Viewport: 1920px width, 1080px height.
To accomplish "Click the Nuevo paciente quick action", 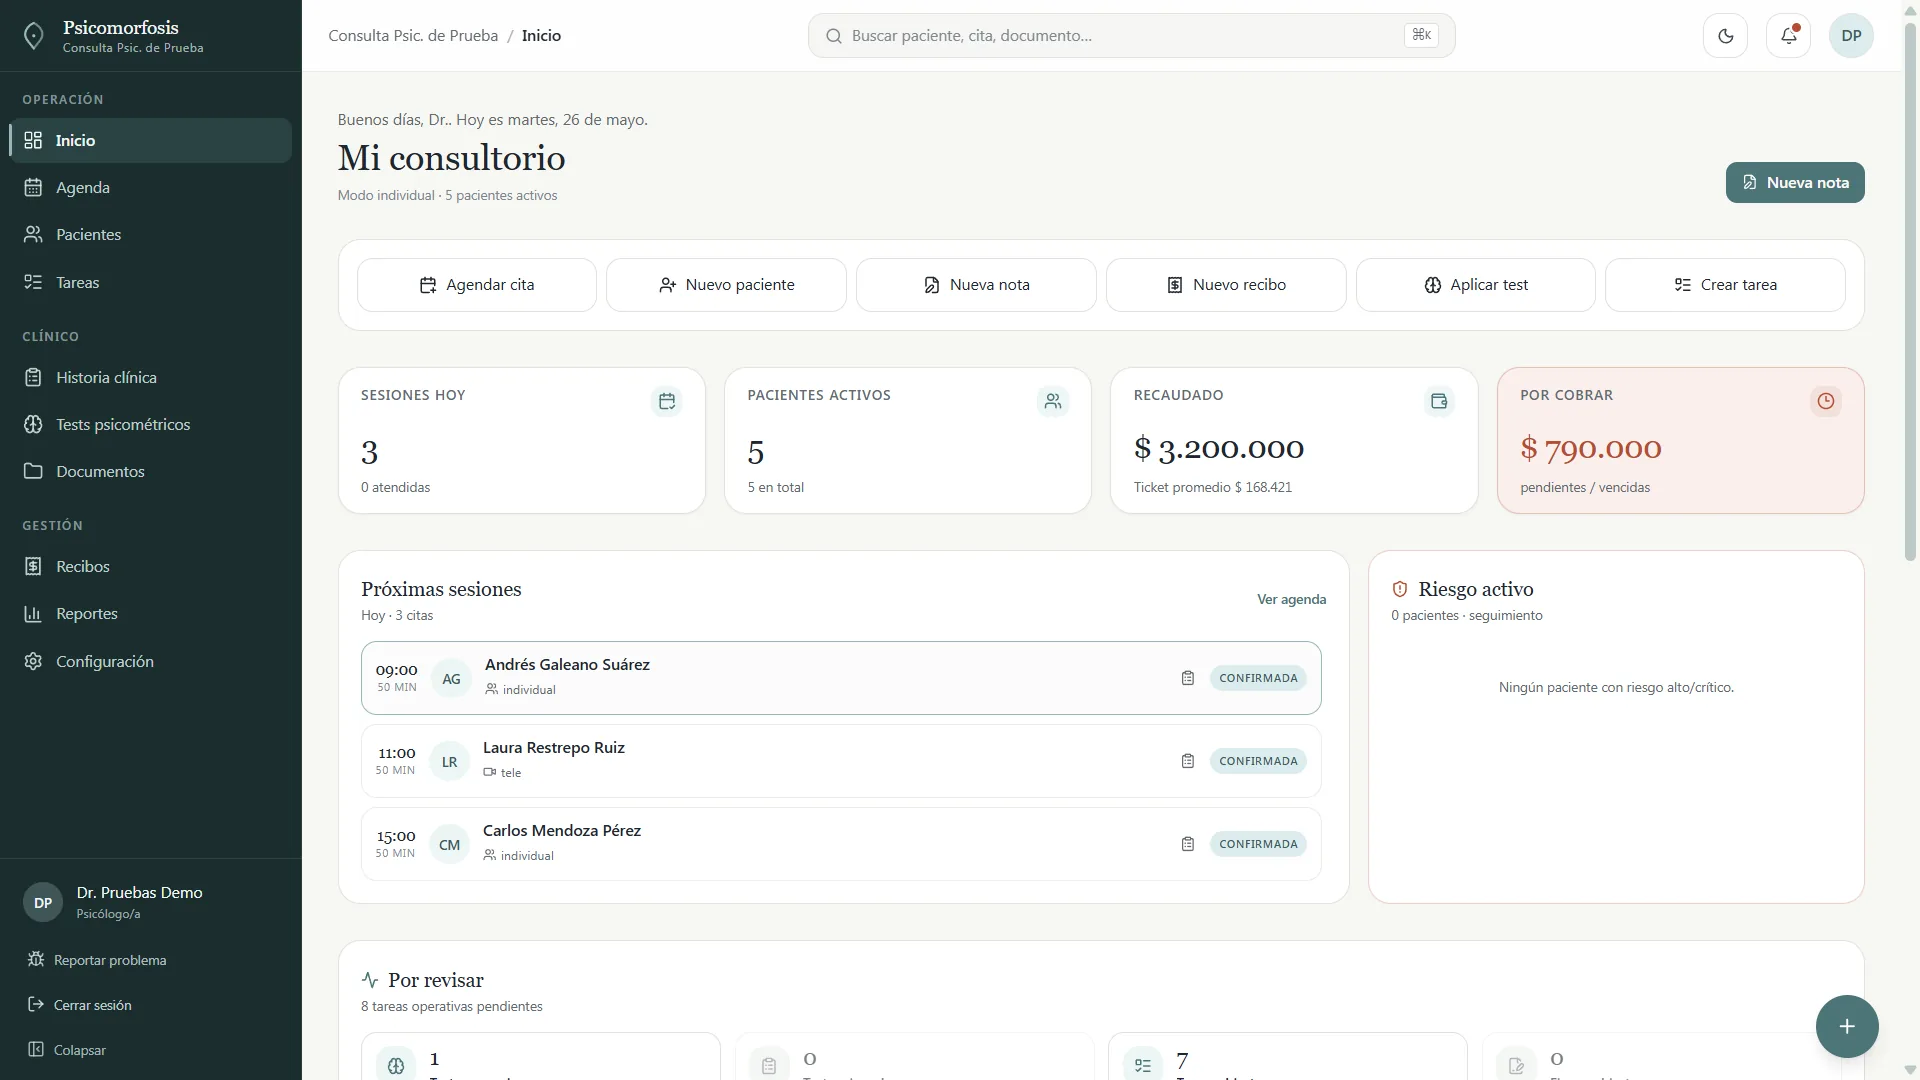I will pyautogui.click(x=726, y=285).
